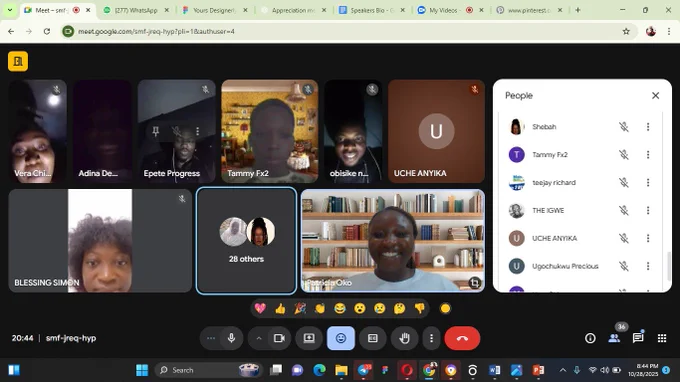Toggle the microphone button in call controls
The image size is (680, 382).
click(231, 338)
